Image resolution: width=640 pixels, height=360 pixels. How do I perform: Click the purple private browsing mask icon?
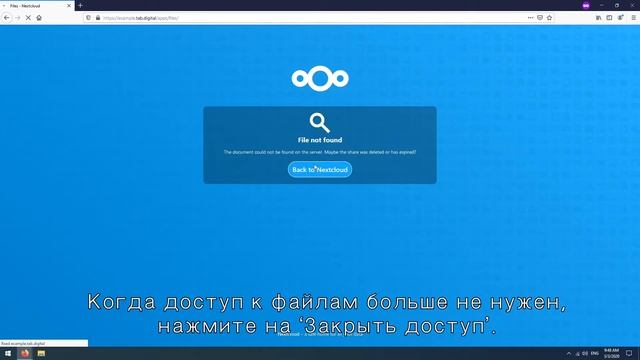pos(586,6)
